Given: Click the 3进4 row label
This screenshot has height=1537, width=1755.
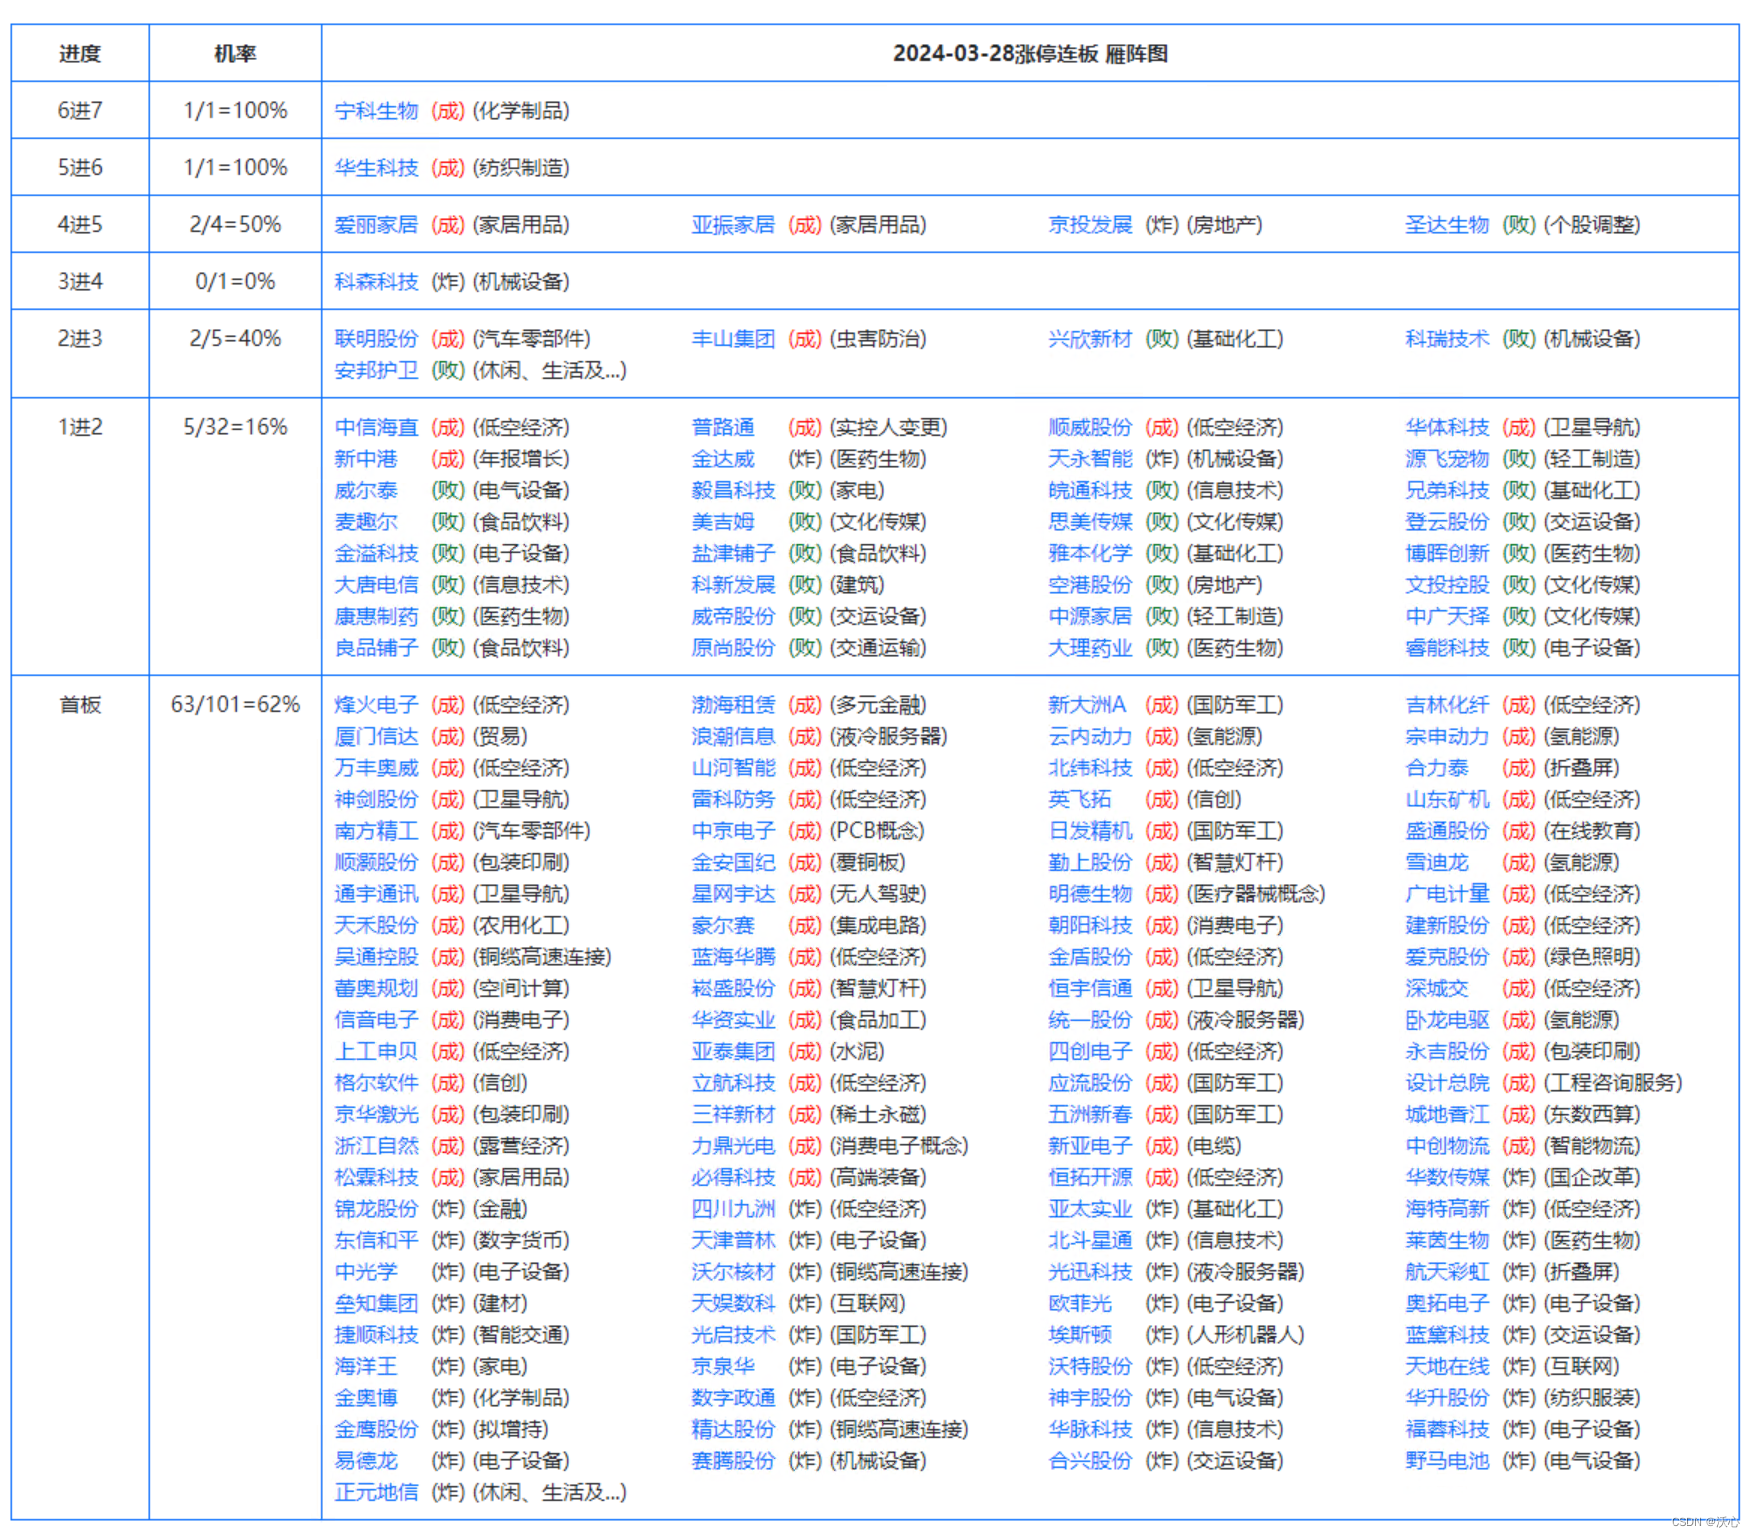Looking at the screenshot, I should click(x=80, y=282).
